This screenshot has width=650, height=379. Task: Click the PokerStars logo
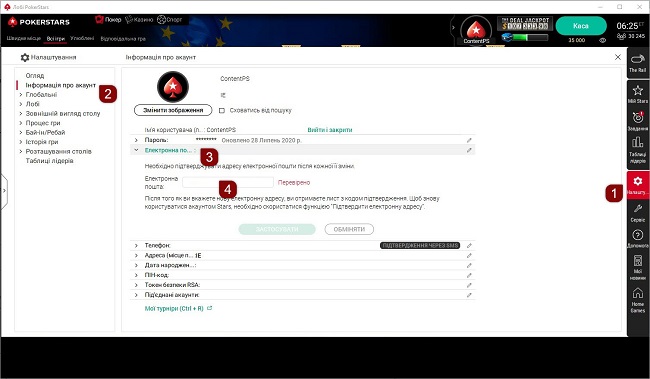[39, 22]
